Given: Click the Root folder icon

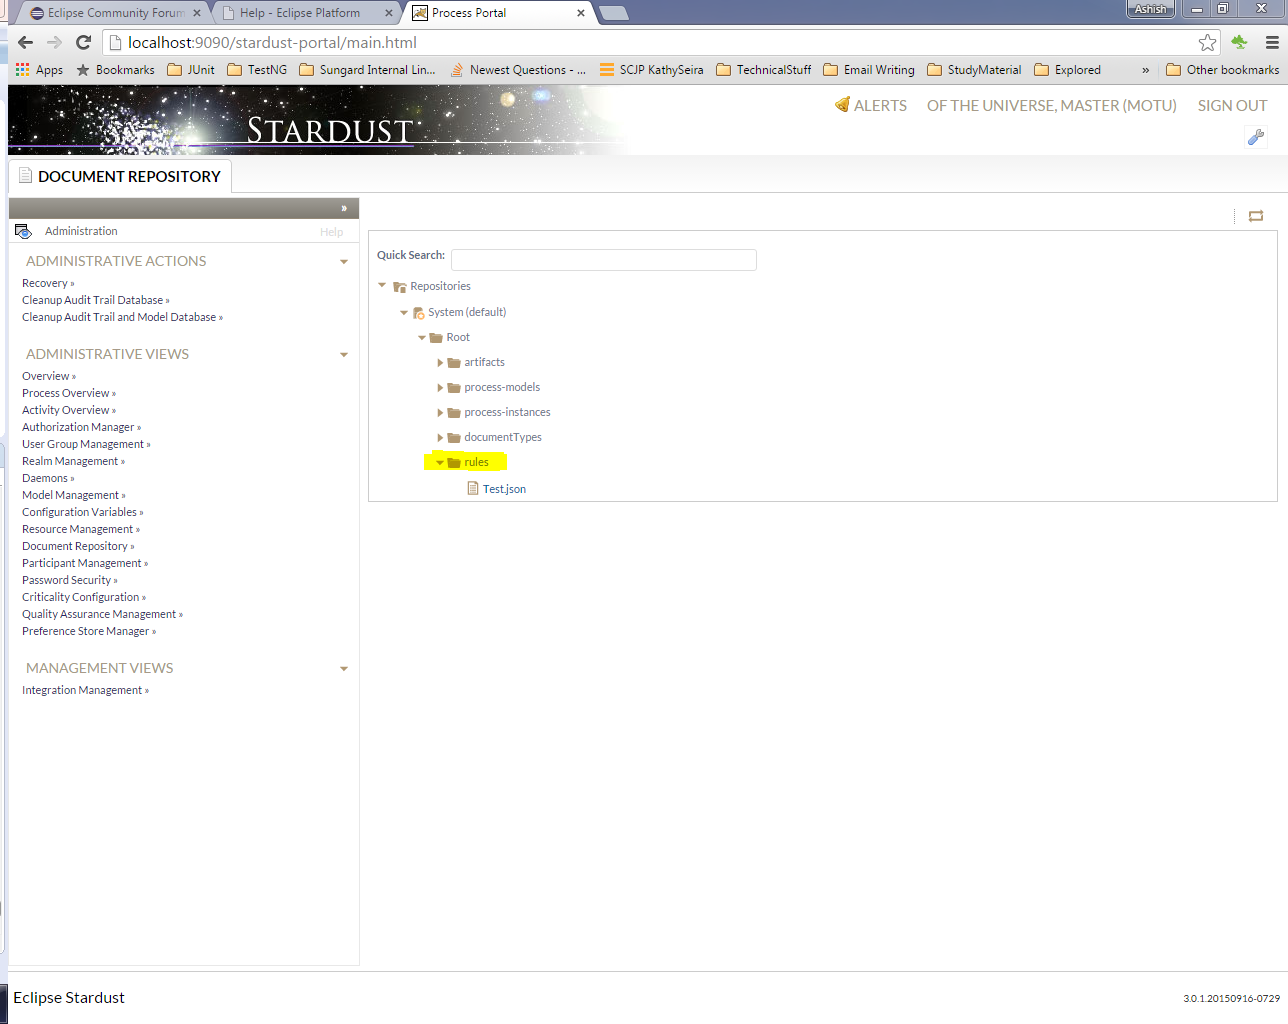Looking at the screenshot, I should click(436, 338).
